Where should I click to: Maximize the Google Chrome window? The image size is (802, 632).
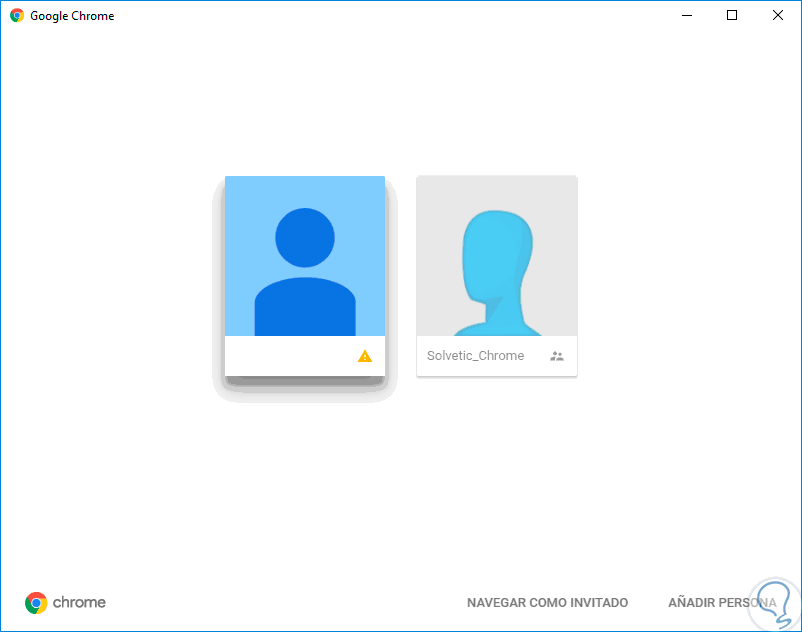click(x=732, y=15)
